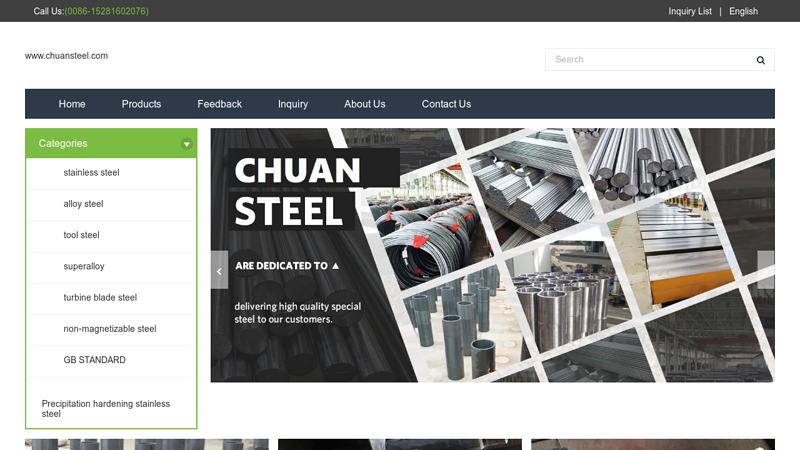Show previous banner slide arrow
This screenshot has height=450, width=800.
click(219, 270)
